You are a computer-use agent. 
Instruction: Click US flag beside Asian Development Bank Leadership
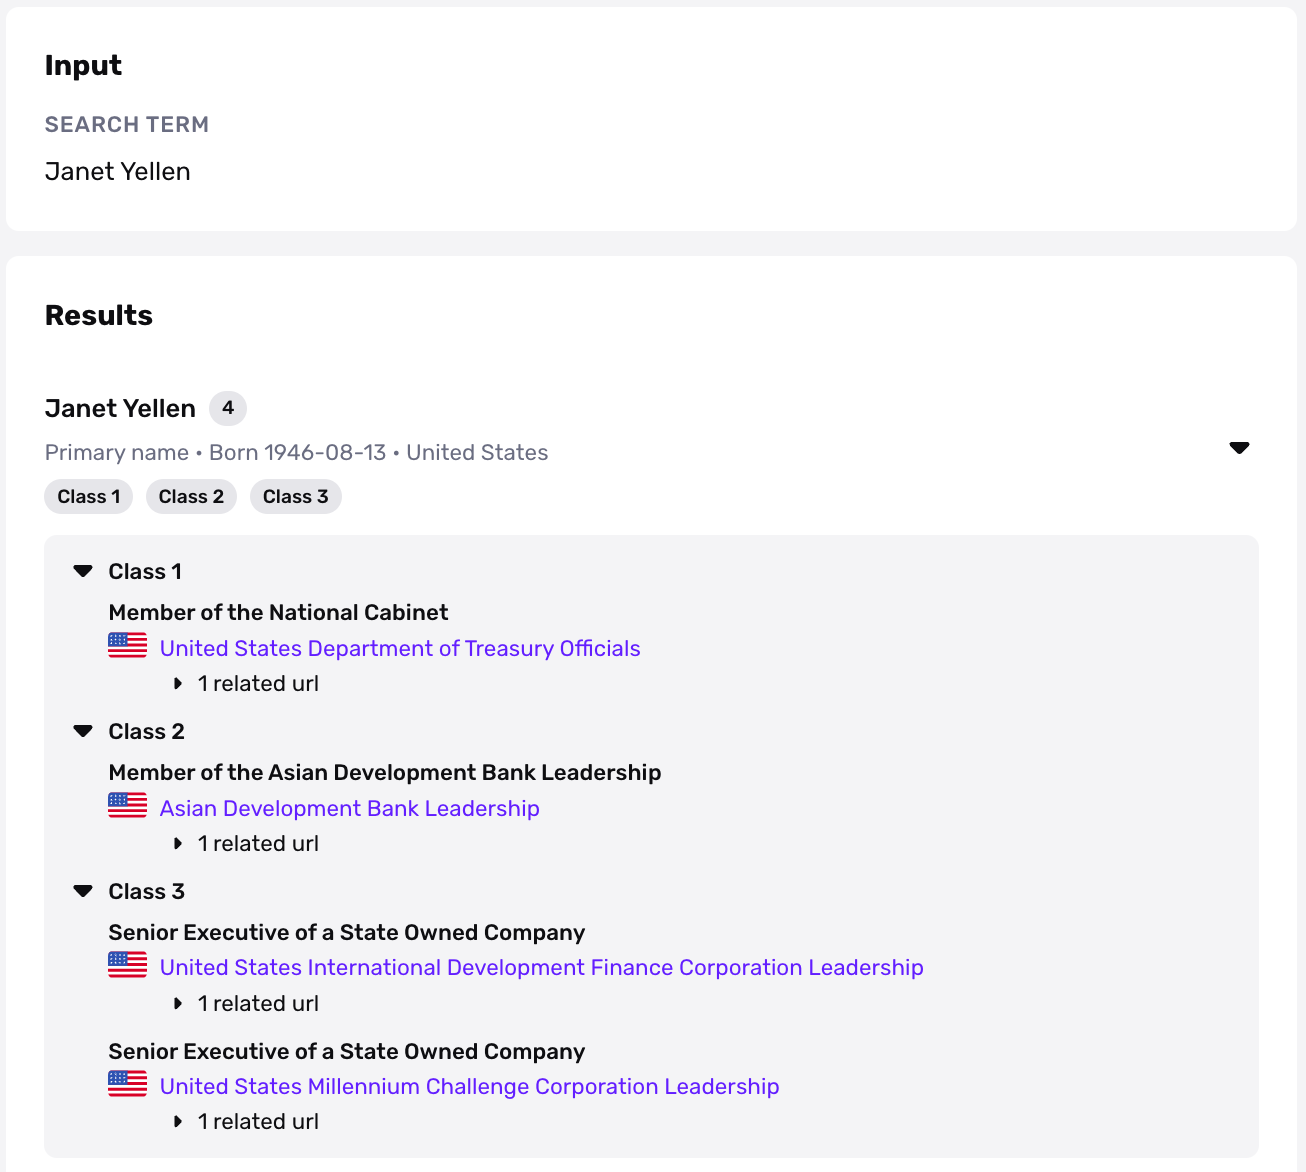(x=128, y=806)
